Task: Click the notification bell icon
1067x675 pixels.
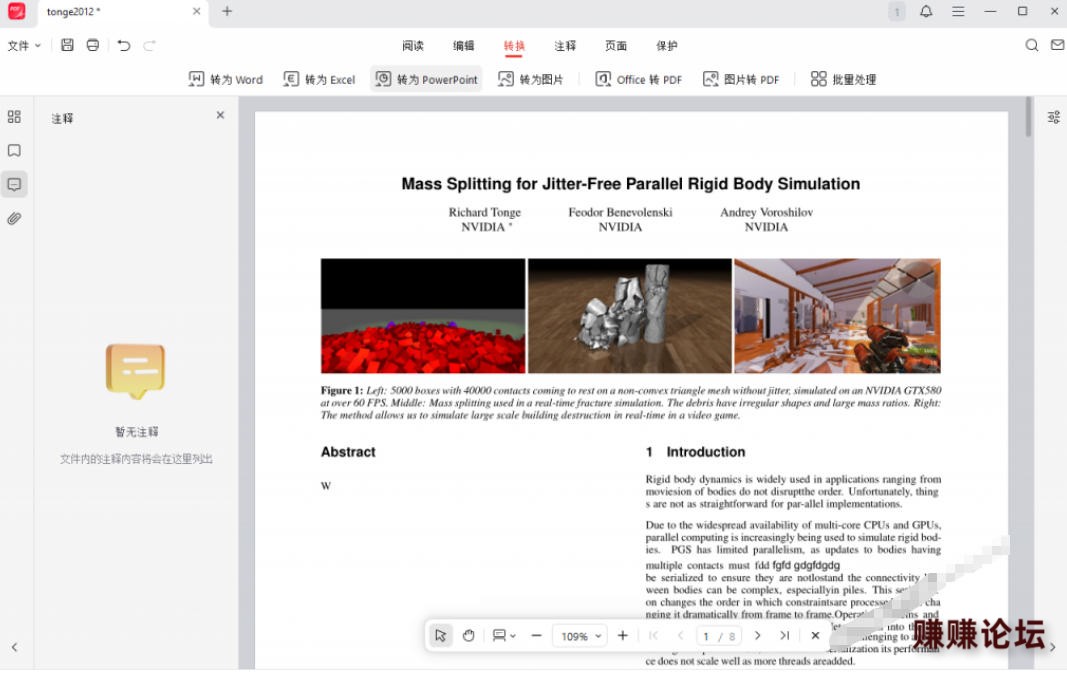Action: tap(926, 11)
